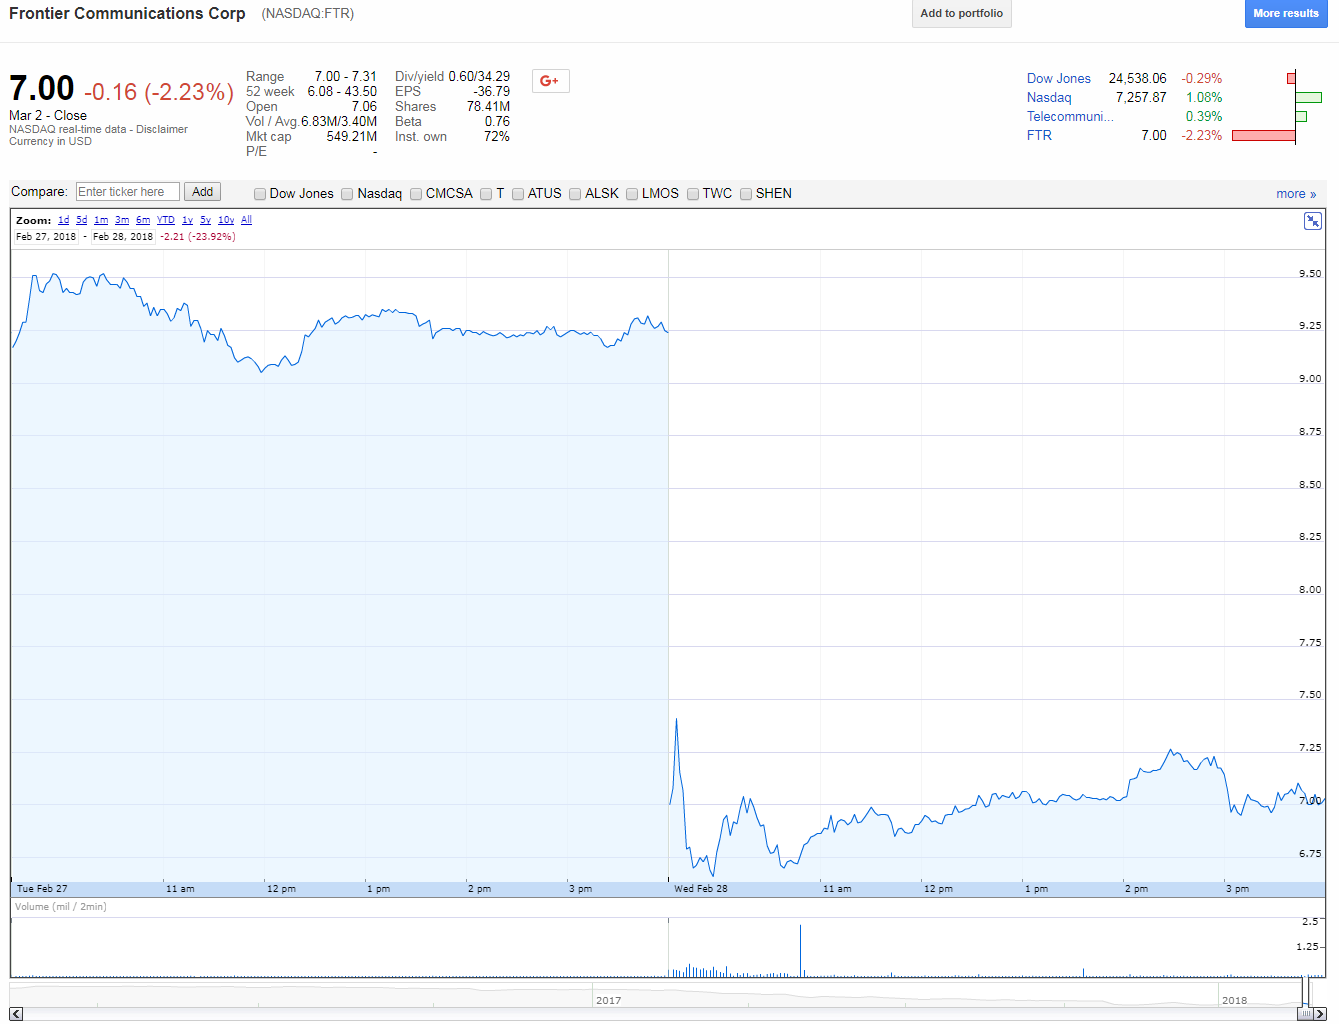Screen dimensions: 1339x1024
Task: Set chart zoom to 1d
Action: click(x=63, y=220)
